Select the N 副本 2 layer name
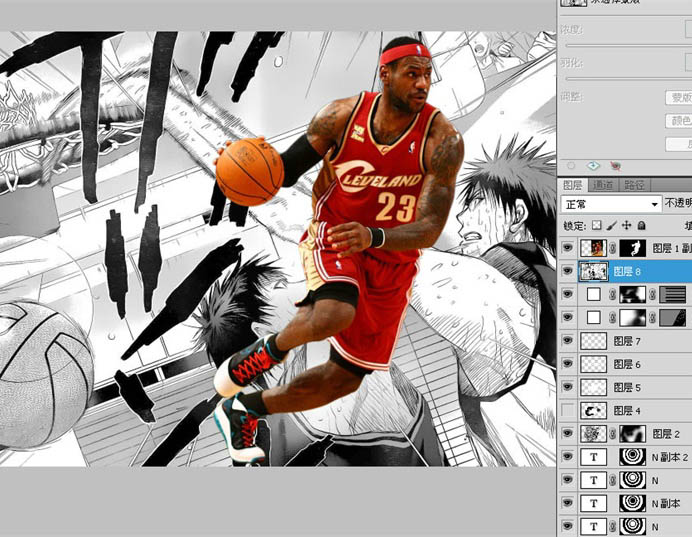This screenshot has width=692, height=537. coord(669,458)
